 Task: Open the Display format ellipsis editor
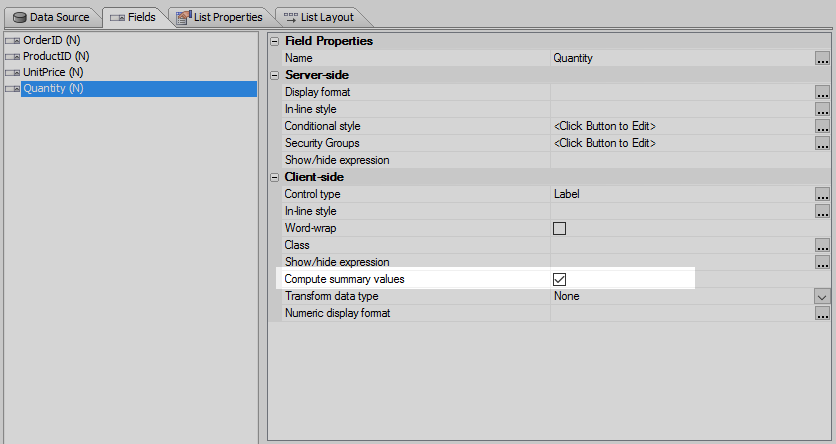point(822,92)
